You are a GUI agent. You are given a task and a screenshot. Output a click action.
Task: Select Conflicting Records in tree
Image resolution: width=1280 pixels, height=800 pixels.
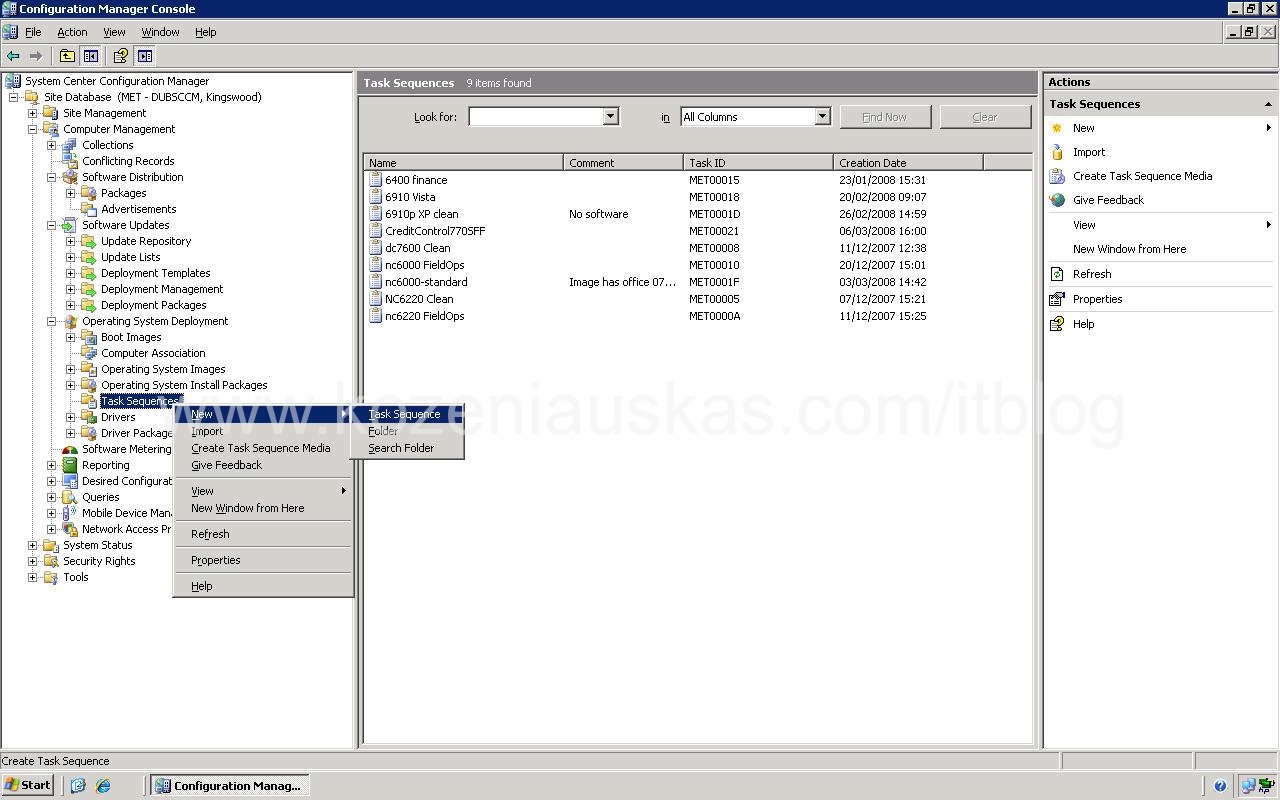128,161
